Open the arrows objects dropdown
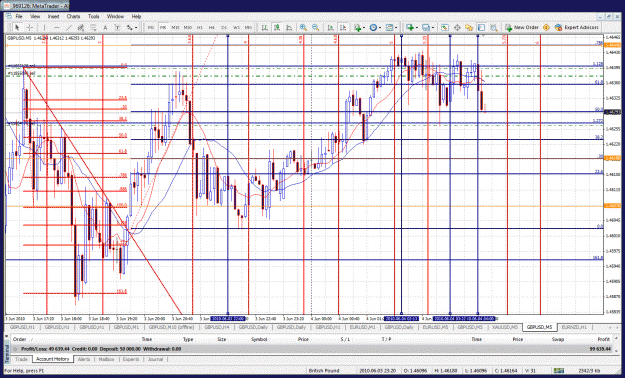The width and height of the screenshot is (625, 378). (x=132, y=28)
